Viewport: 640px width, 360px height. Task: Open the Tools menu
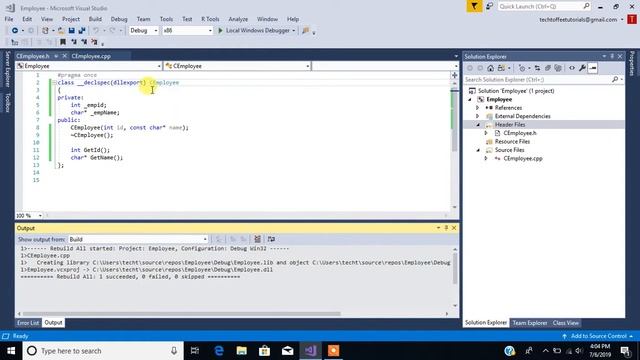coord(166,19)
